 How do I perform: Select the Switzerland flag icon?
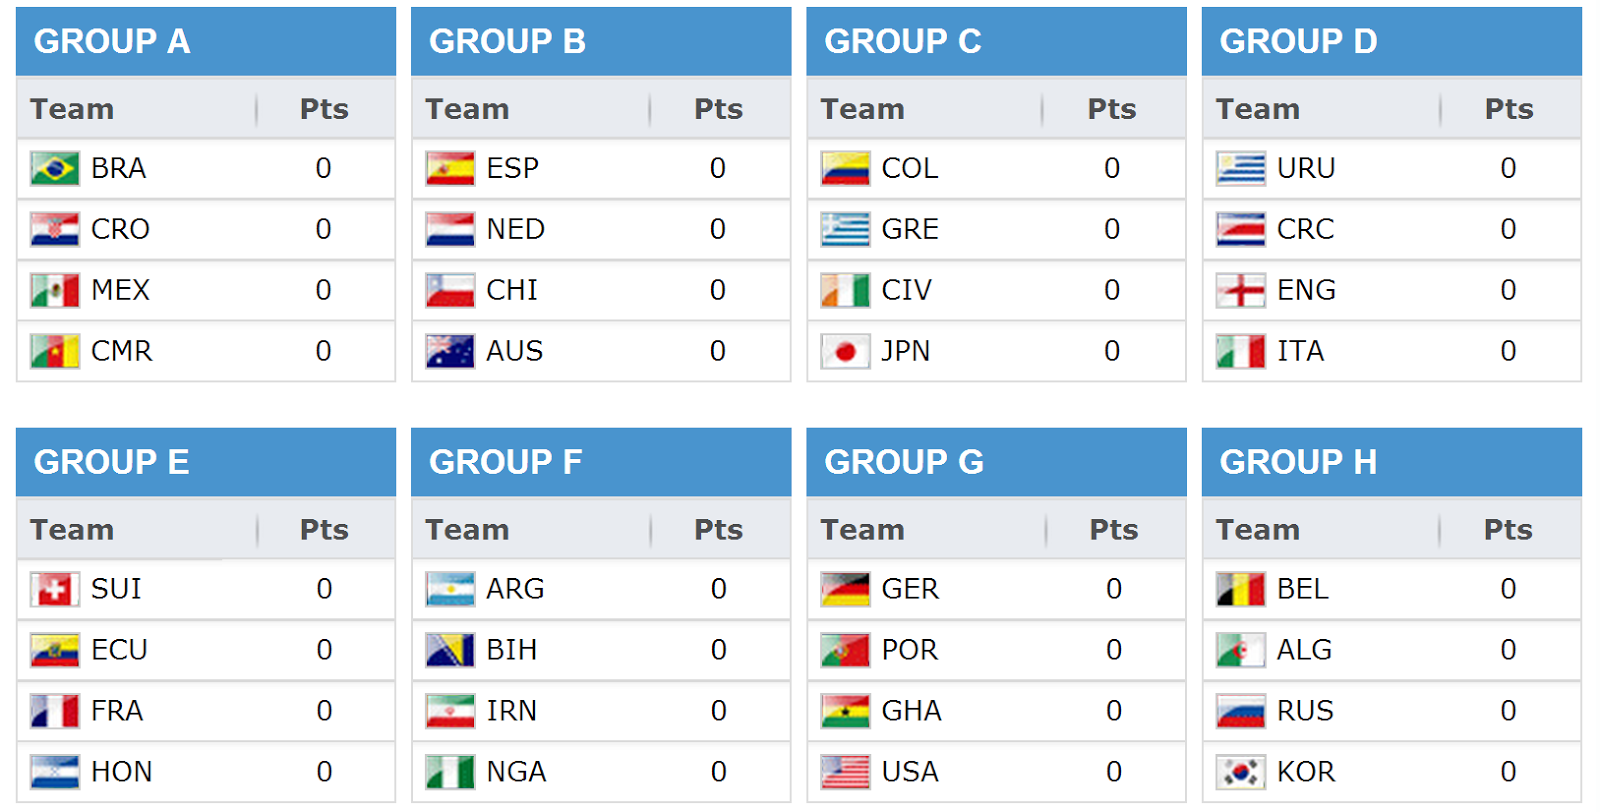click(55, 589)
